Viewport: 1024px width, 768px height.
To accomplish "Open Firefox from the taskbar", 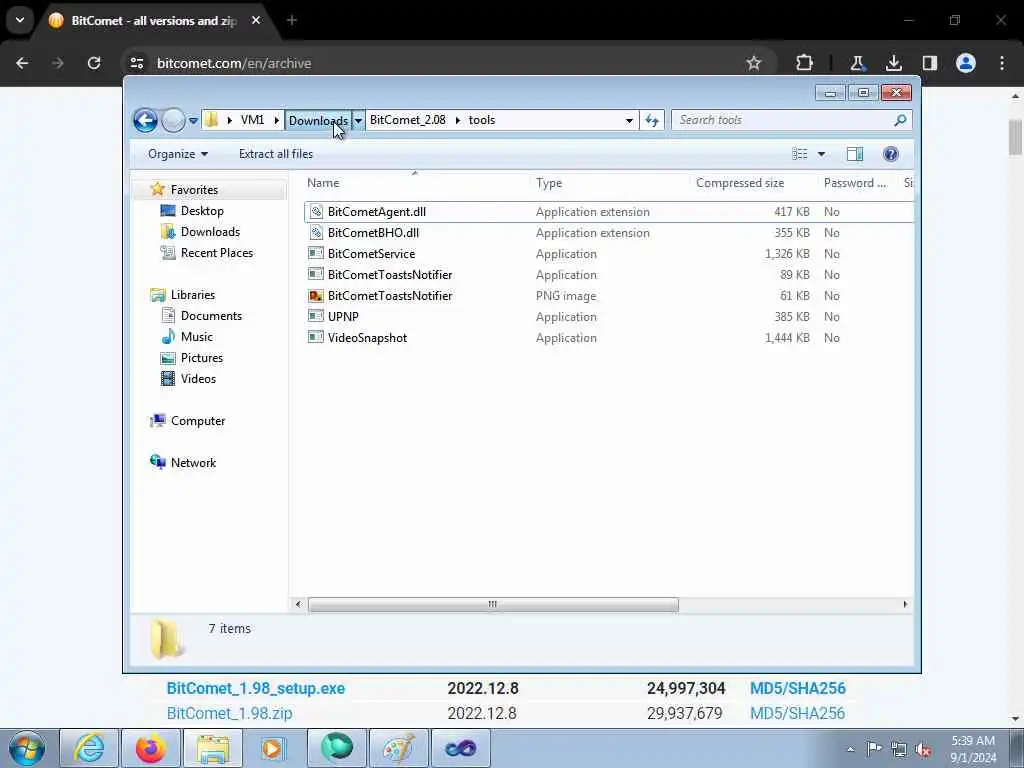I will [x=150, y=748].
